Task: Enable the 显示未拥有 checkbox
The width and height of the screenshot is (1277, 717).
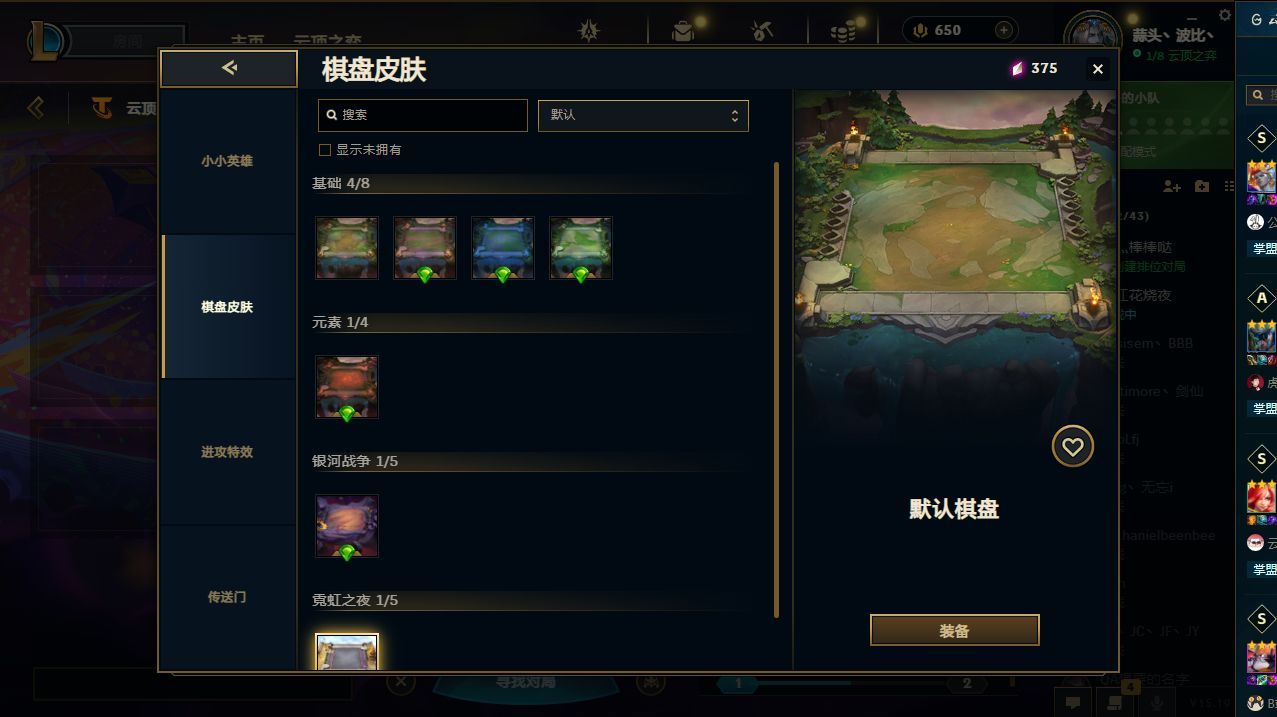Action: click(x=324, y=150)
